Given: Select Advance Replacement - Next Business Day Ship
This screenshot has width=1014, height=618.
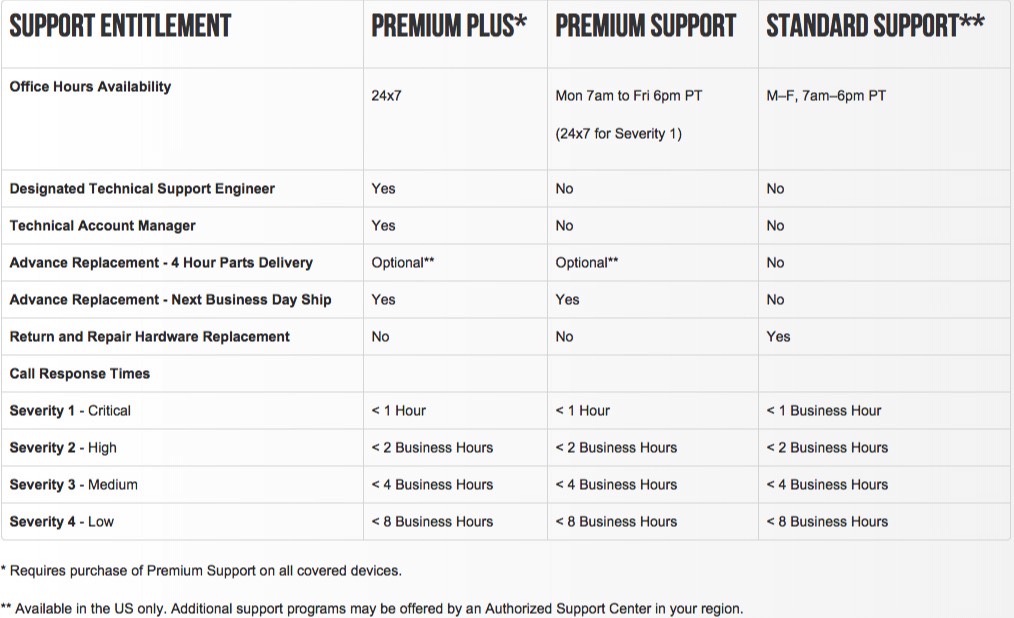Looking at the screenshot, I should (170, 299).
